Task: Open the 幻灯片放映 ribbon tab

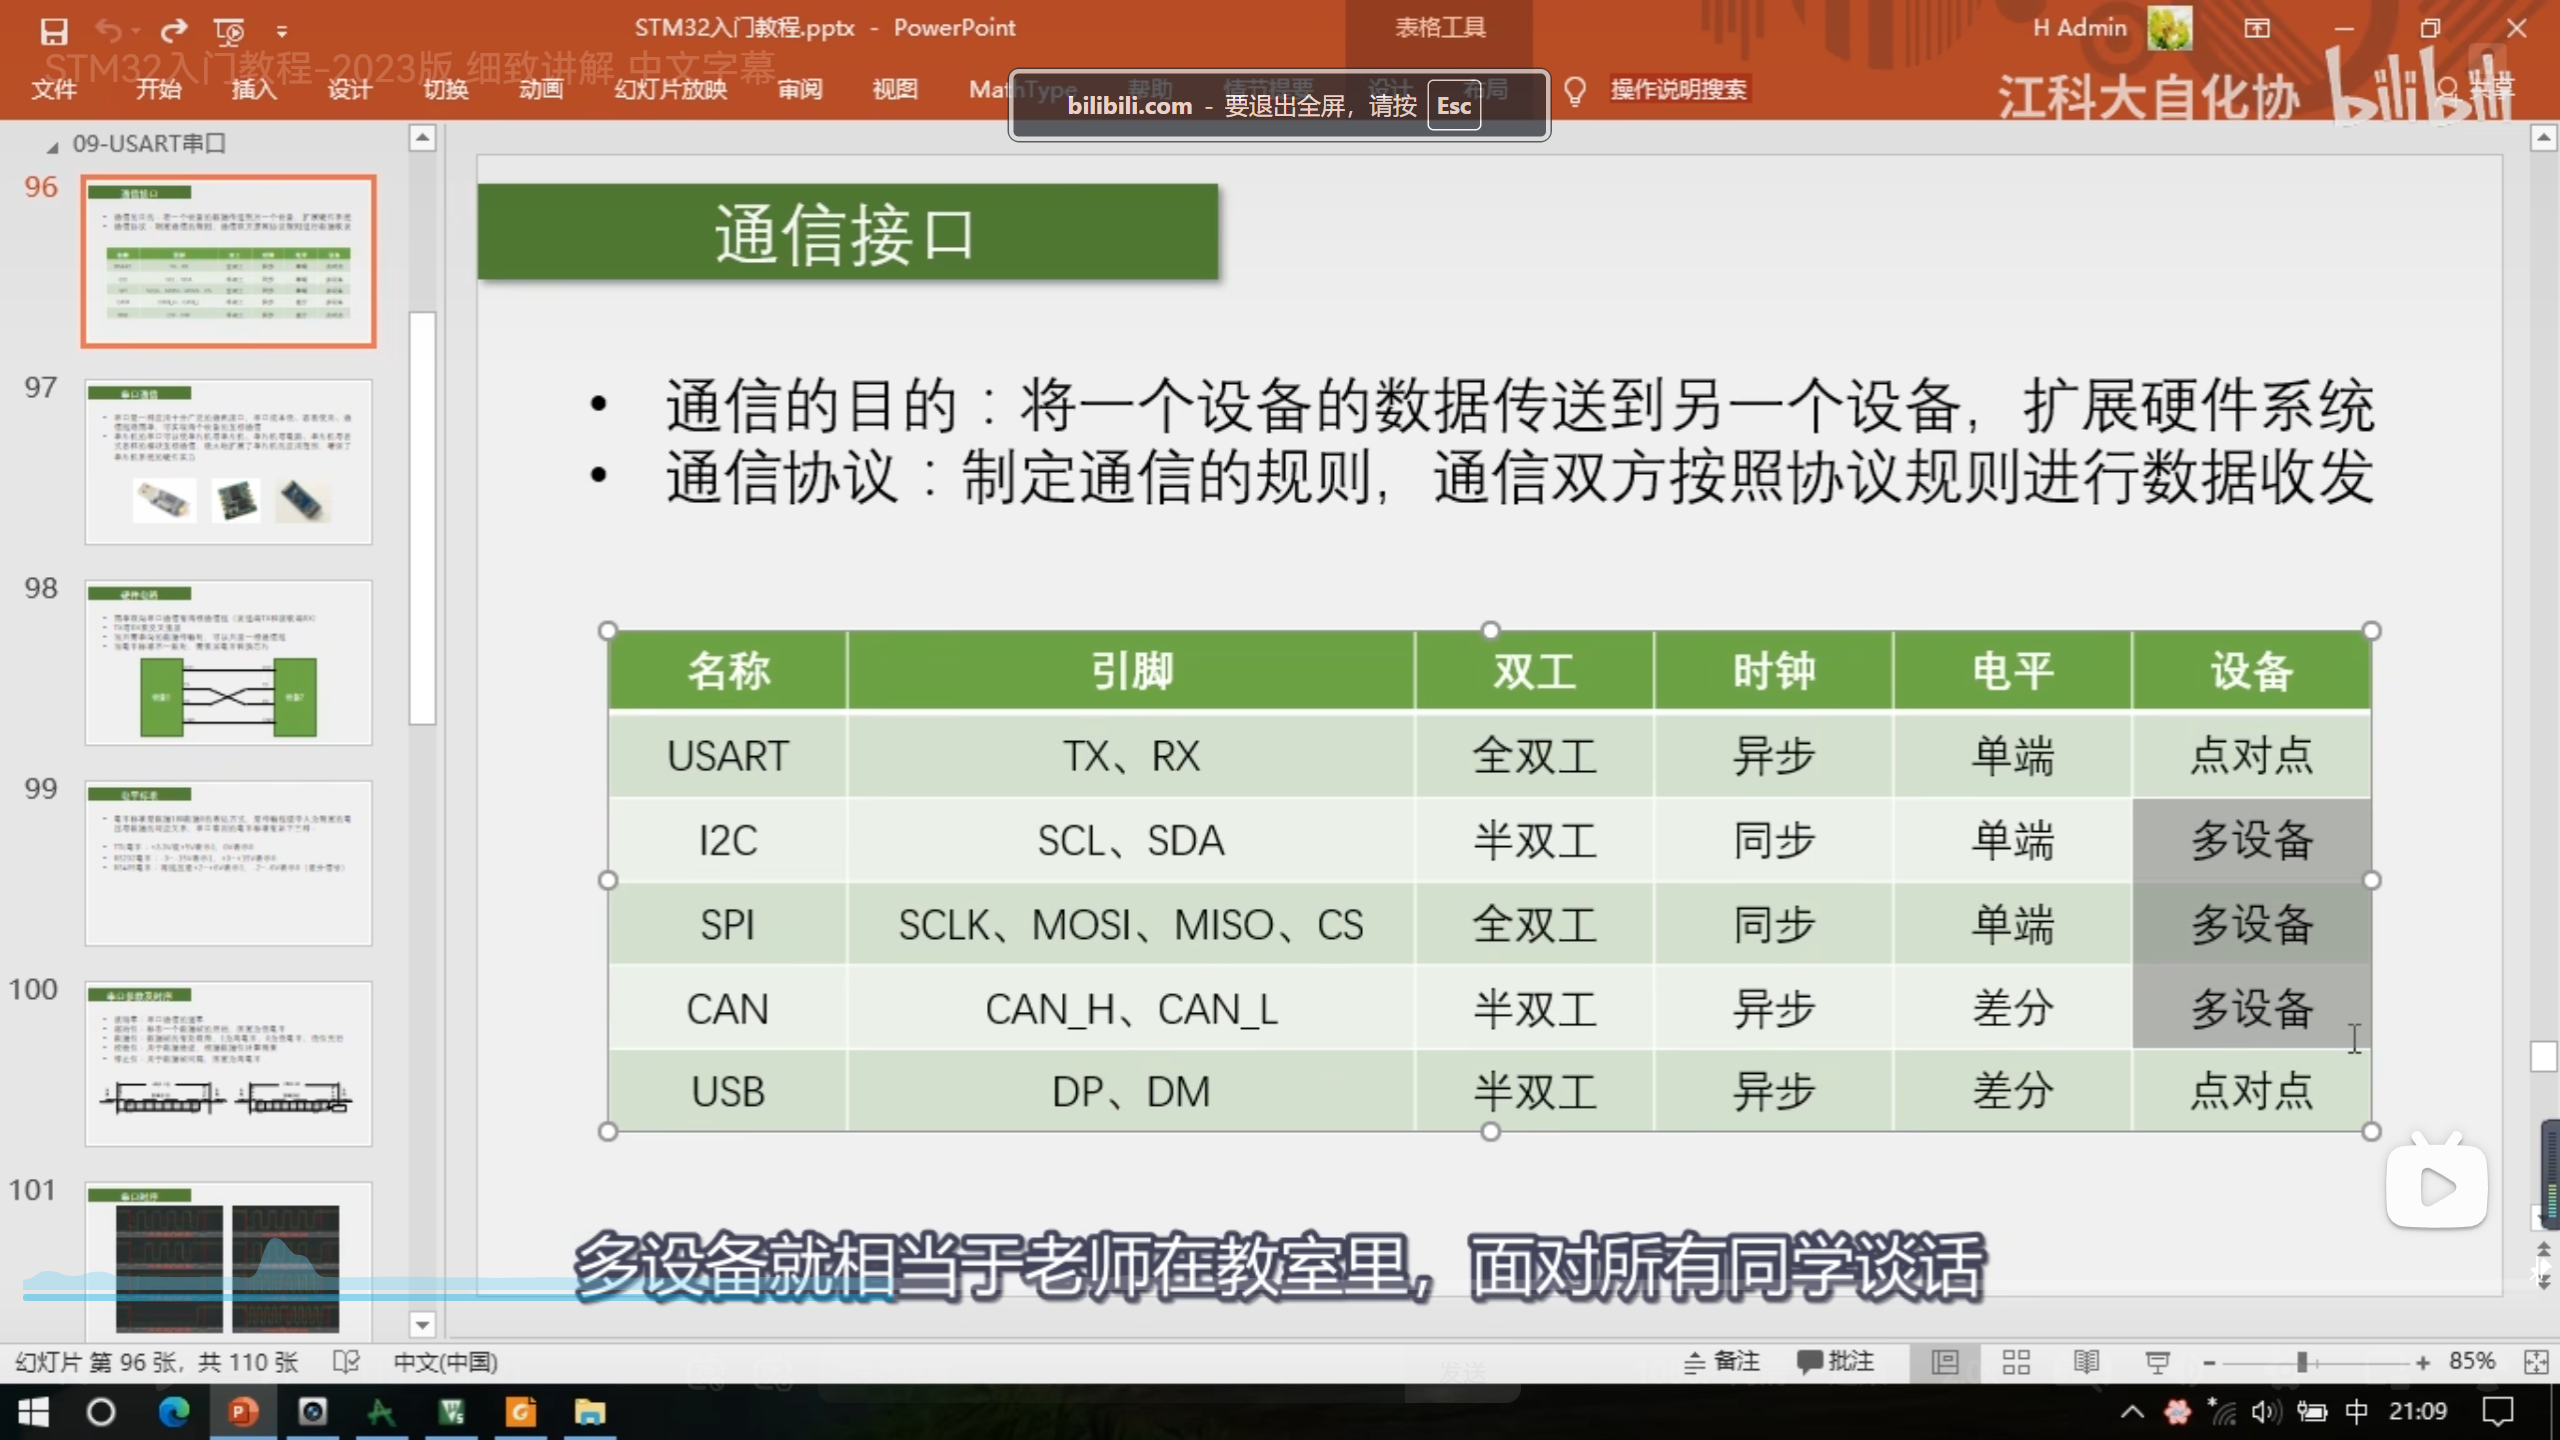Action: [x=670, y=89]
